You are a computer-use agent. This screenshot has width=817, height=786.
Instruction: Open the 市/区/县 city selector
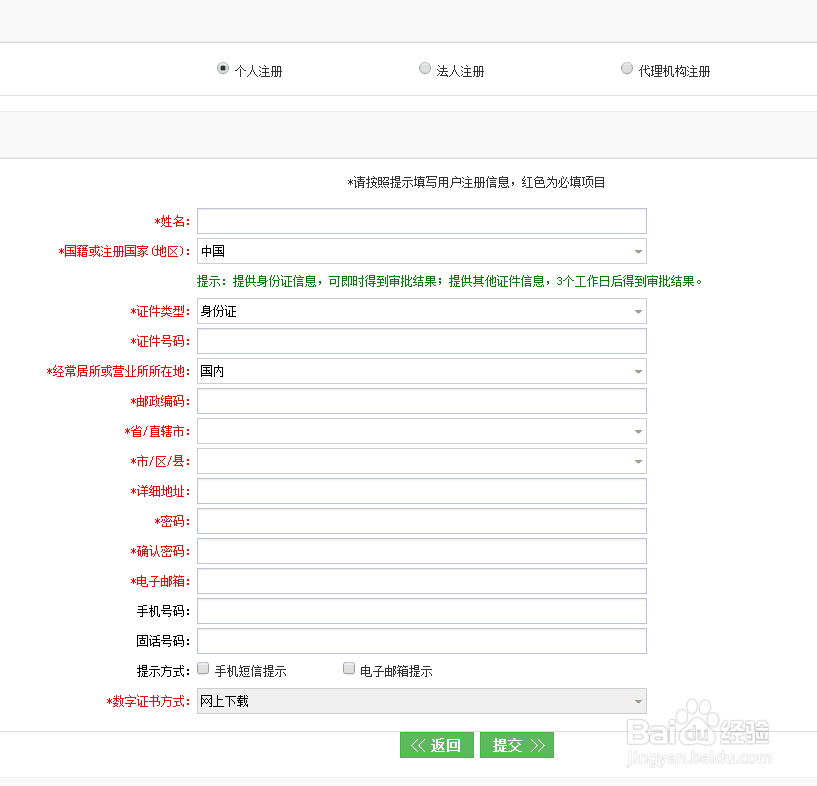point(637,461)
